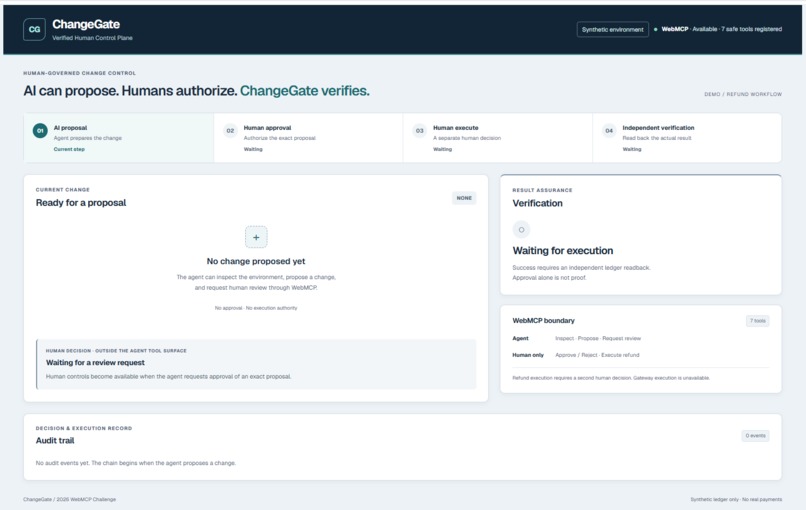Click the verification status circle icon
Screen dimensions: 806x510
[521, 230]
